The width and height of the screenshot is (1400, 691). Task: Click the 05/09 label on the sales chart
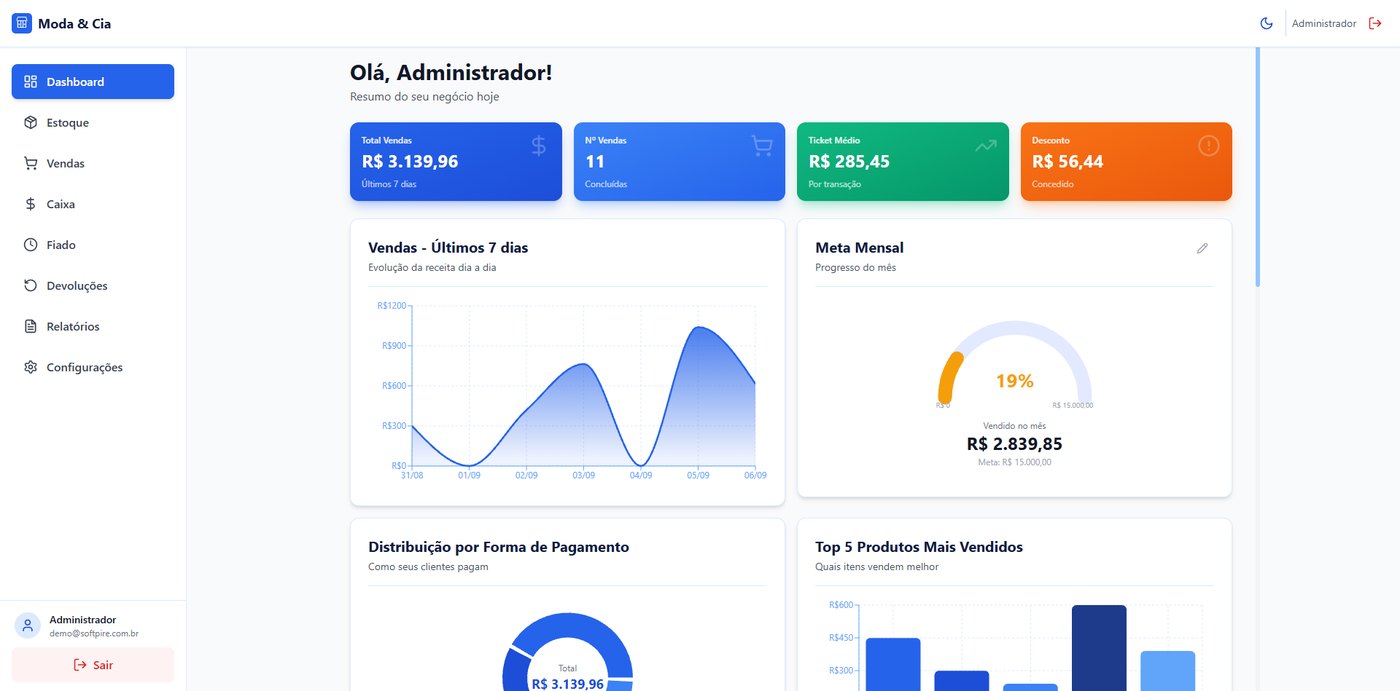[698, 476]
